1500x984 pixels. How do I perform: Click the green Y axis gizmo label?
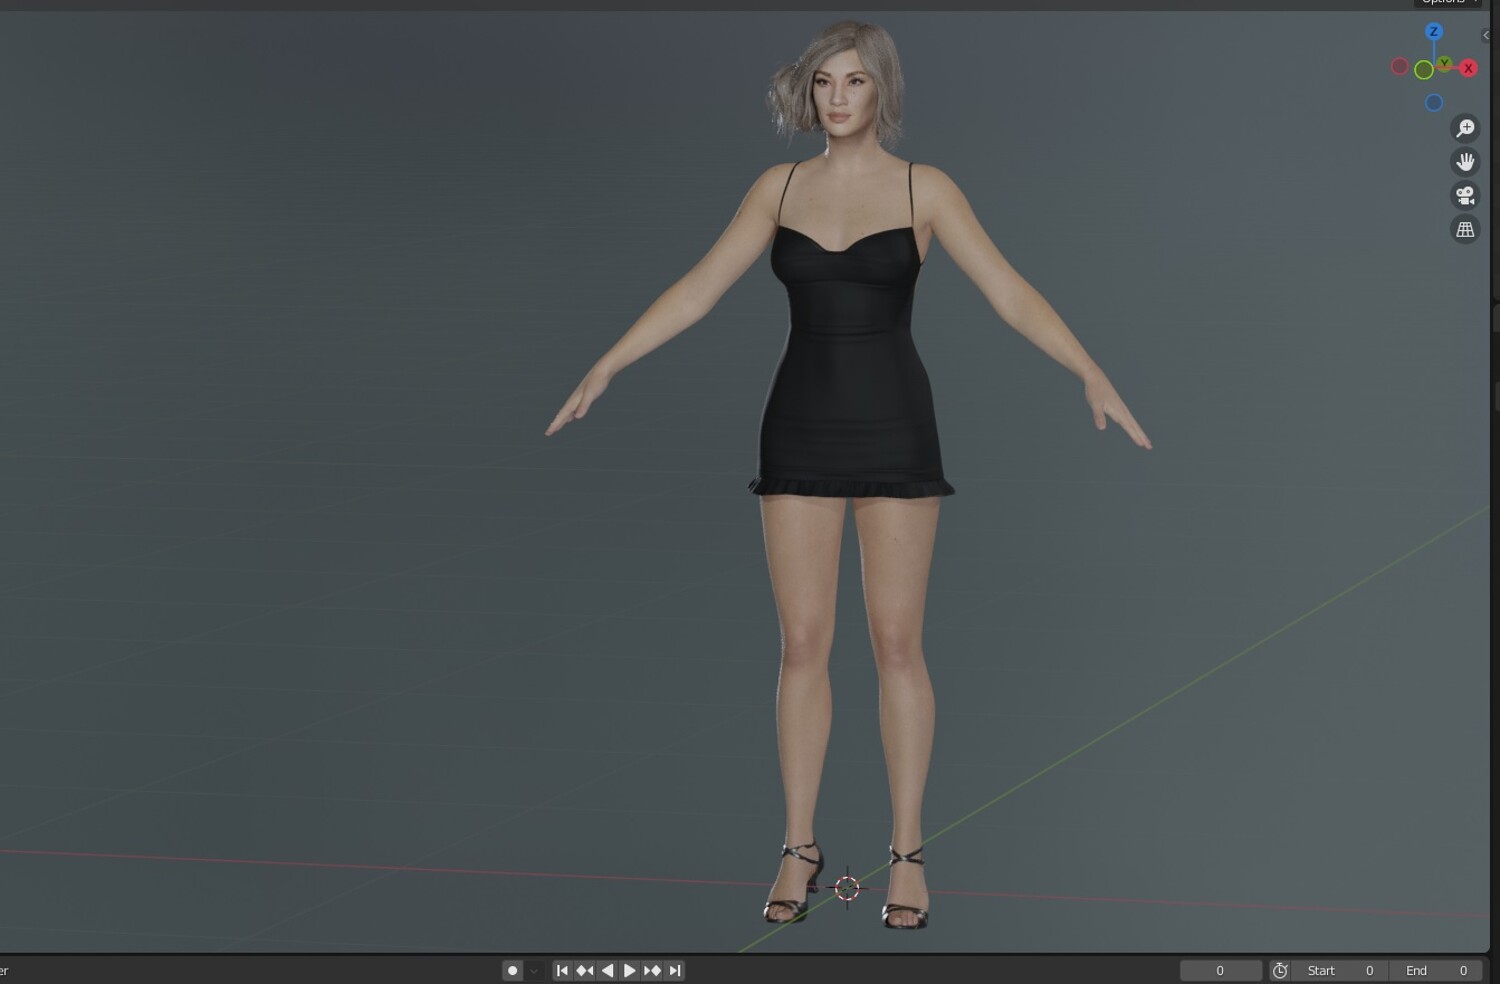click(x=1444, y=64)
